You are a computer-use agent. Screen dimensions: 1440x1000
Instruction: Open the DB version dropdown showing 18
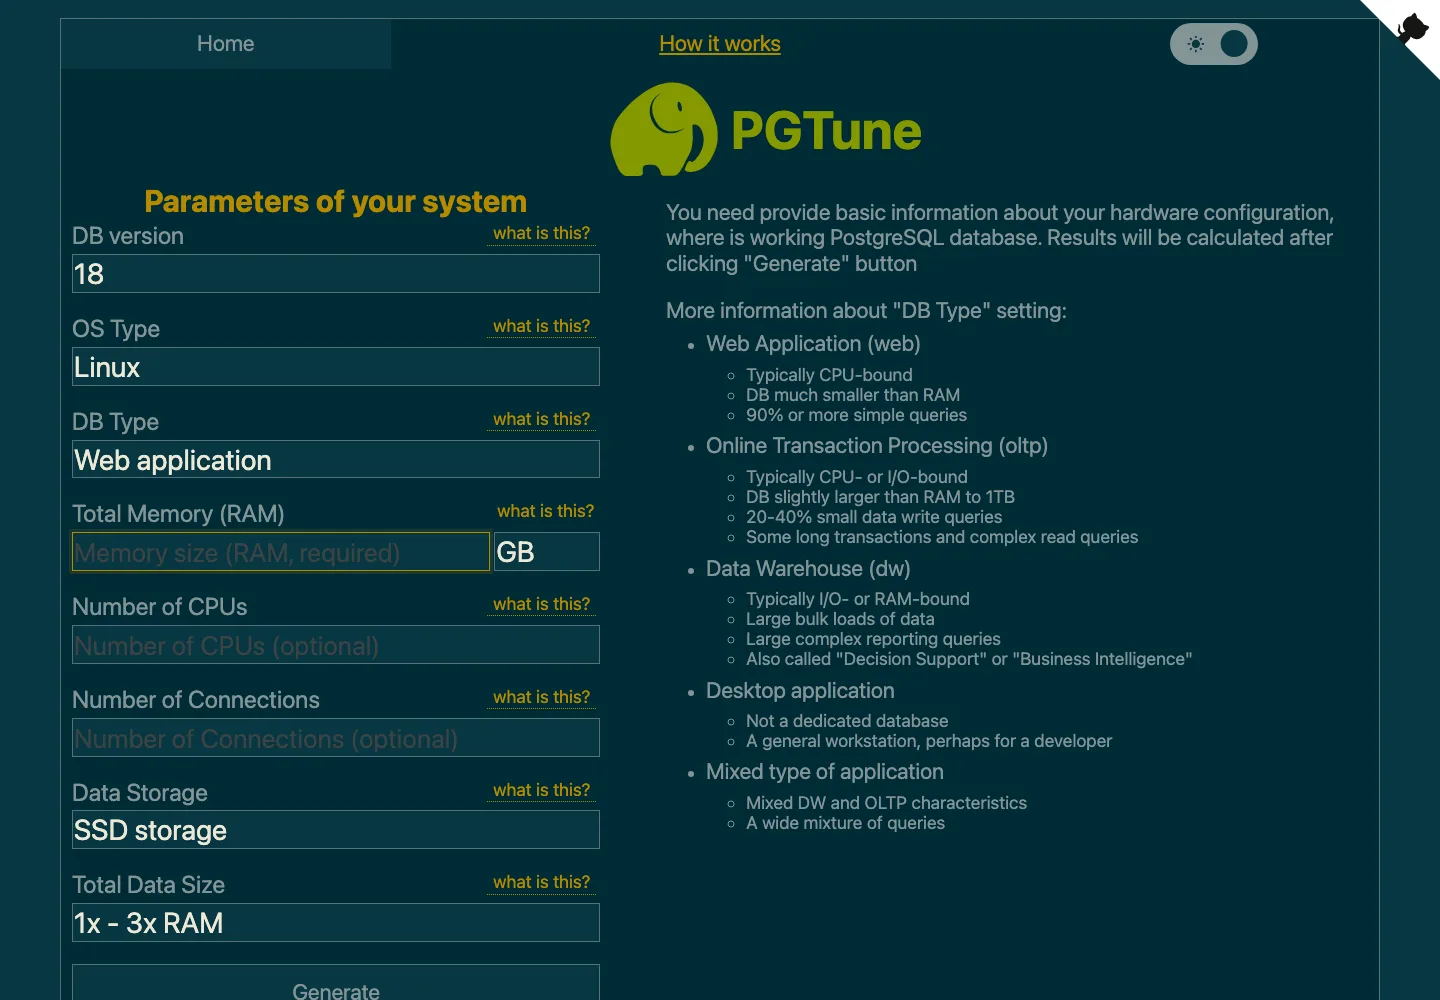(336, 274)
